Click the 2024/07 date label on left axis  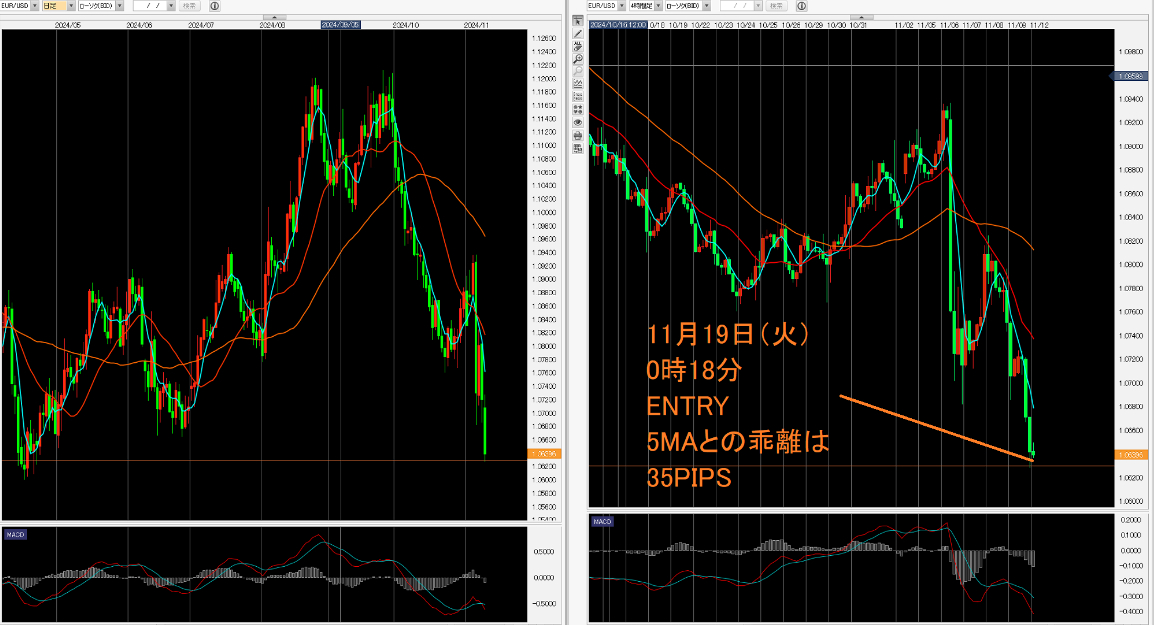[201, 25]
